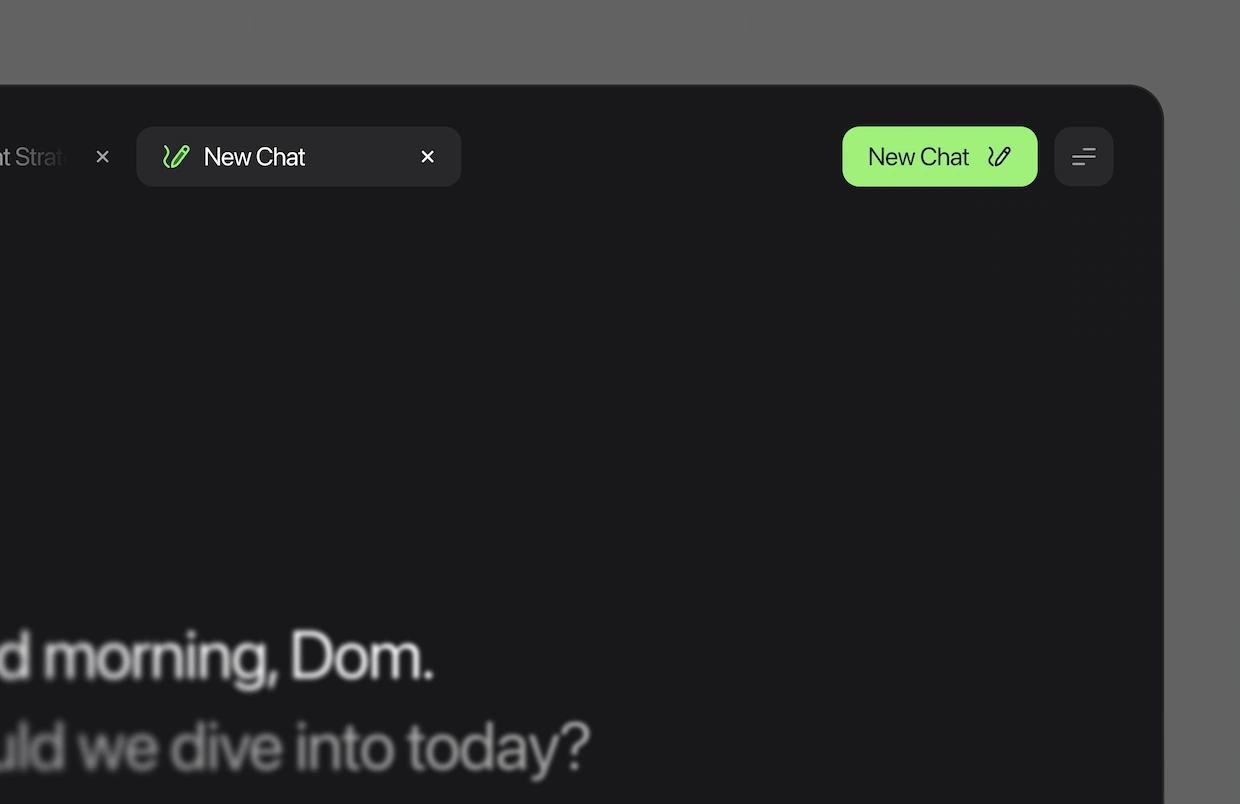Tap the white X icon on New Chat tab

[x=428, y=157]
